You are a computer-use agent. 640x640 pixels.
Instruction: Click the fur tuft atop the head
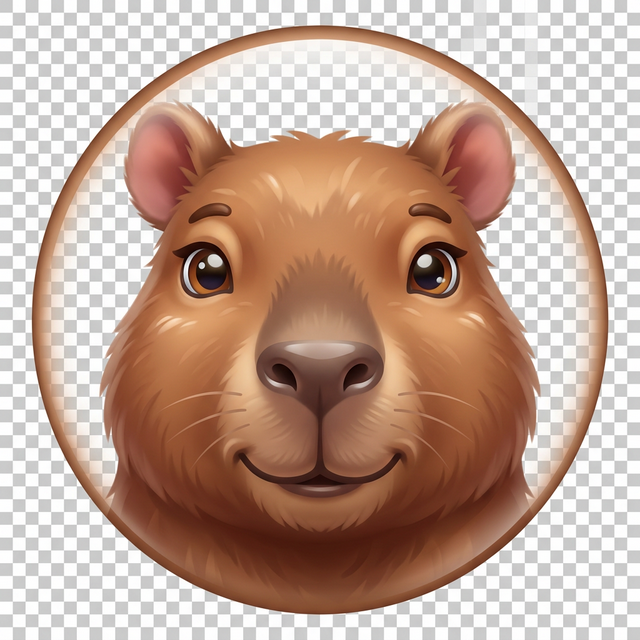318,137
